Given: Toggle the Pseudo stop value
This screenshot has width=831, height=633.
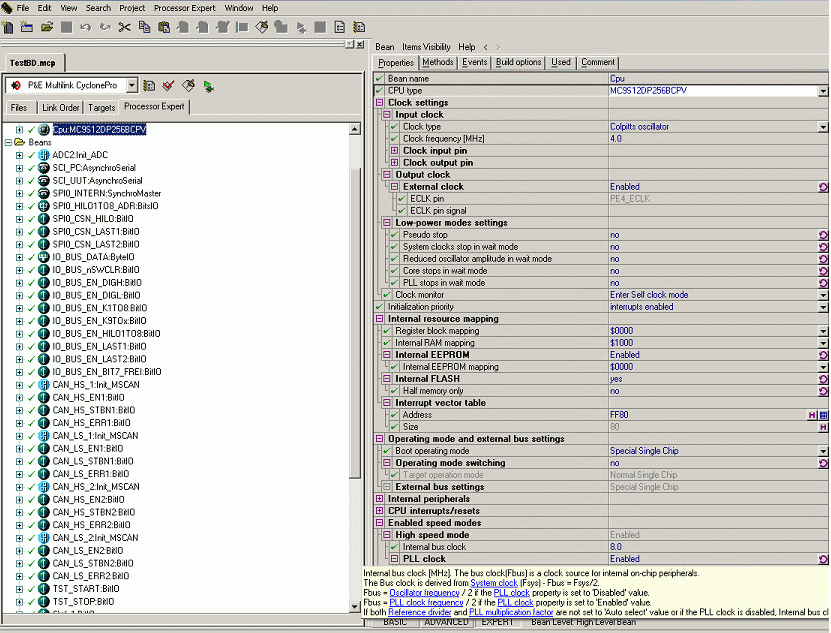Looking at the screenshot, I should pyautogui.click(x=823, y=235).
